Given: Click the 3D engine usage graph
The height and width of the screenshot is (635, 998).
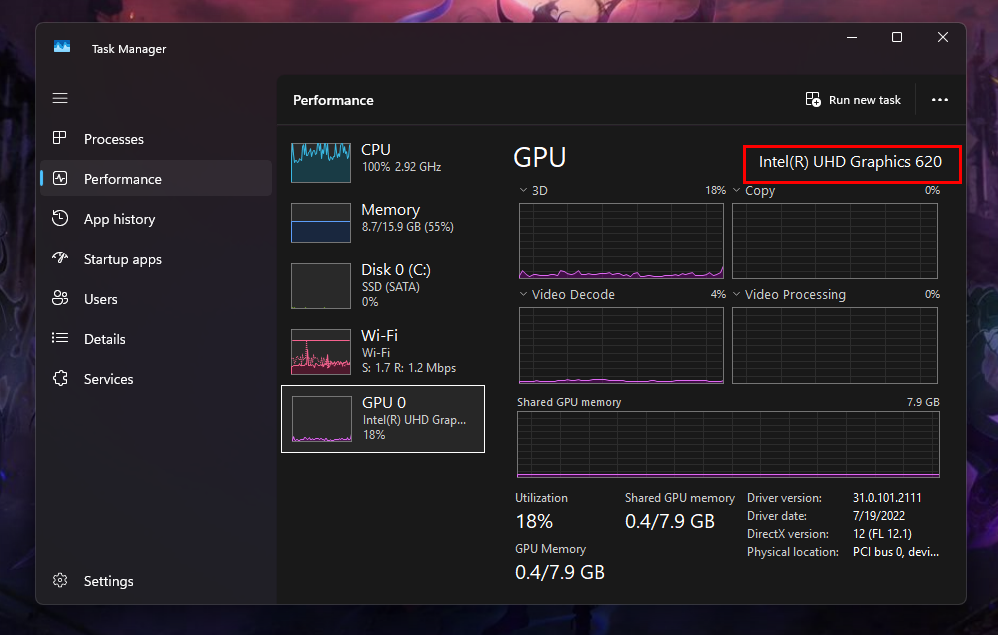Looking at the screenshot, I should point(621,241).
